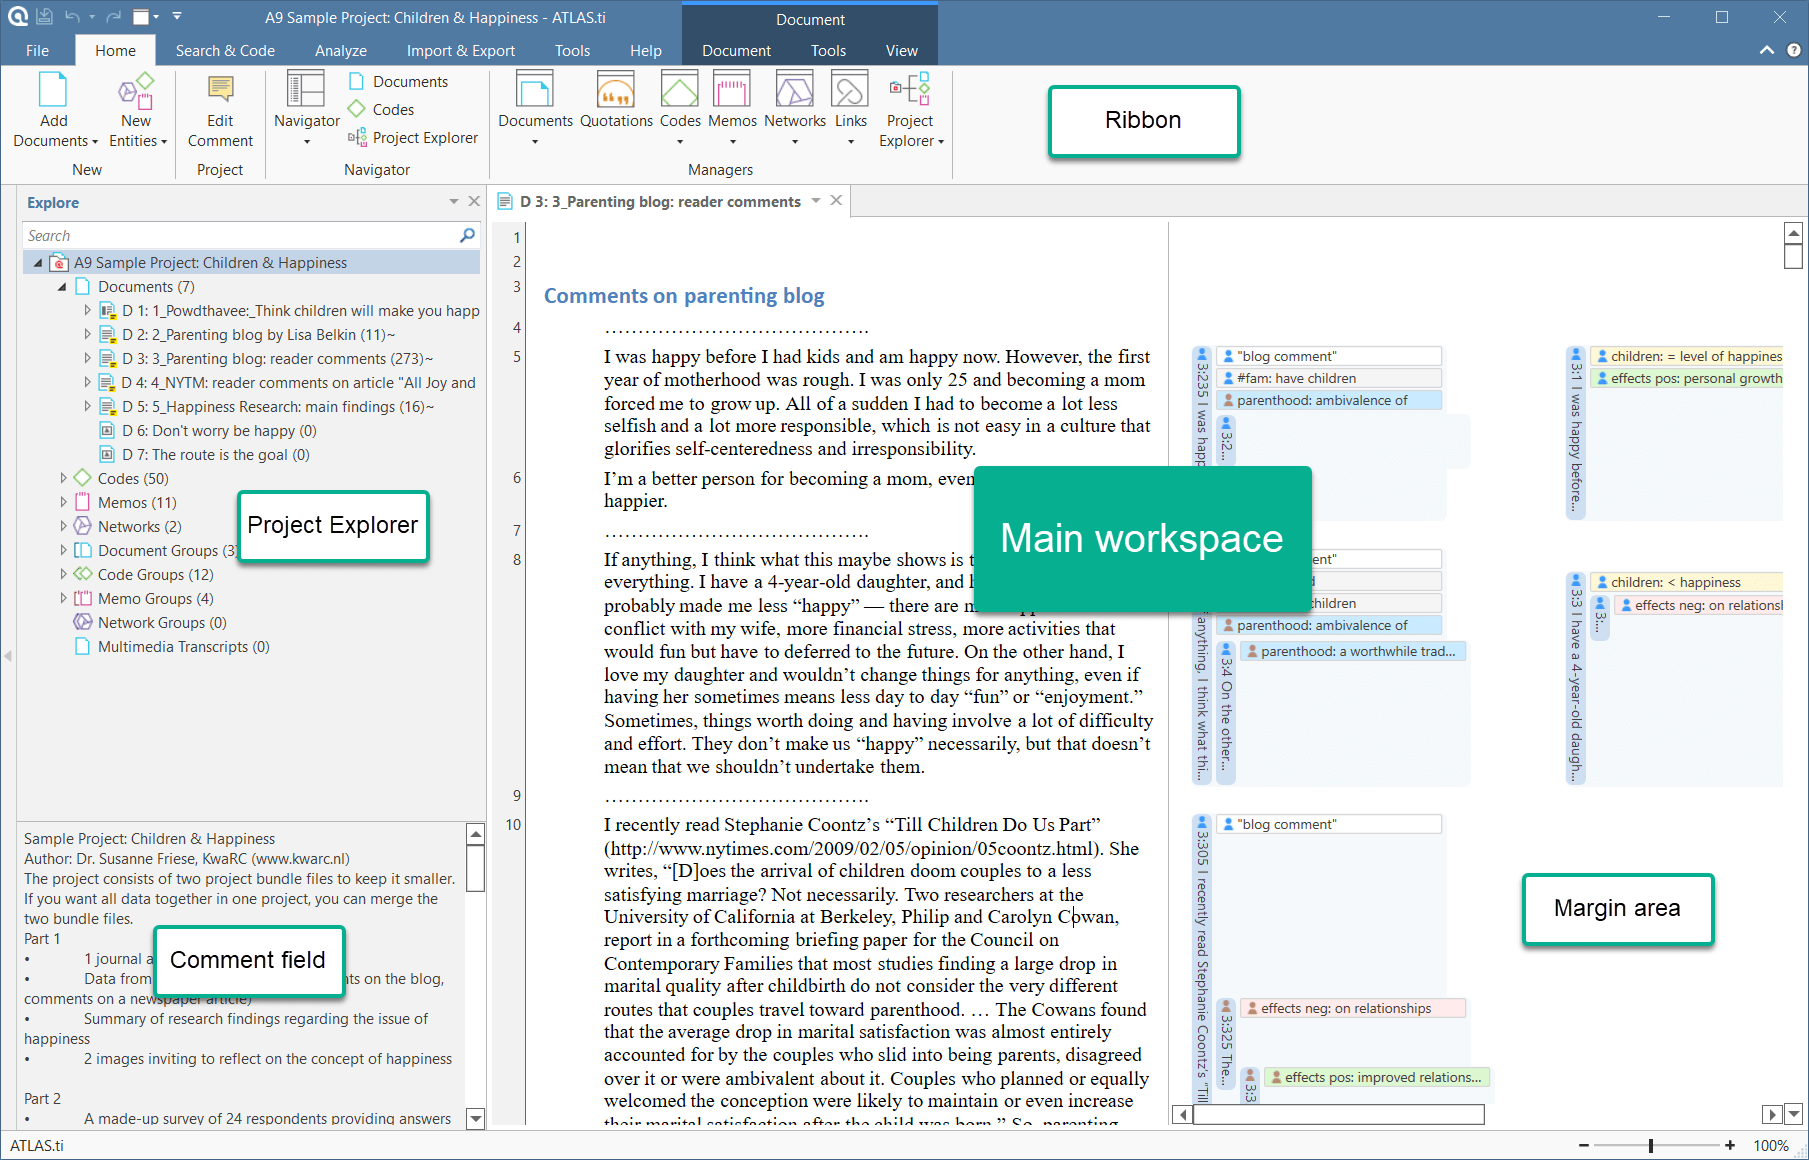Close the D 3 document tab
1809x1160 pixels.
coord(836,201)
